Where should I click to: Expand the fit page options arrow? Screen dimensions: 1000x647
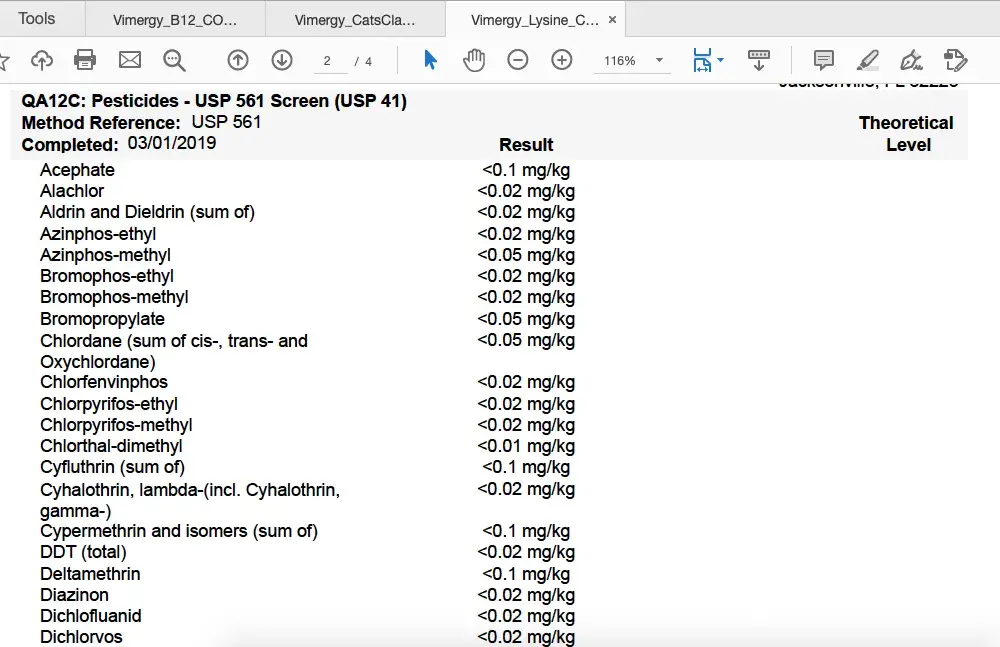coord(720,61)
